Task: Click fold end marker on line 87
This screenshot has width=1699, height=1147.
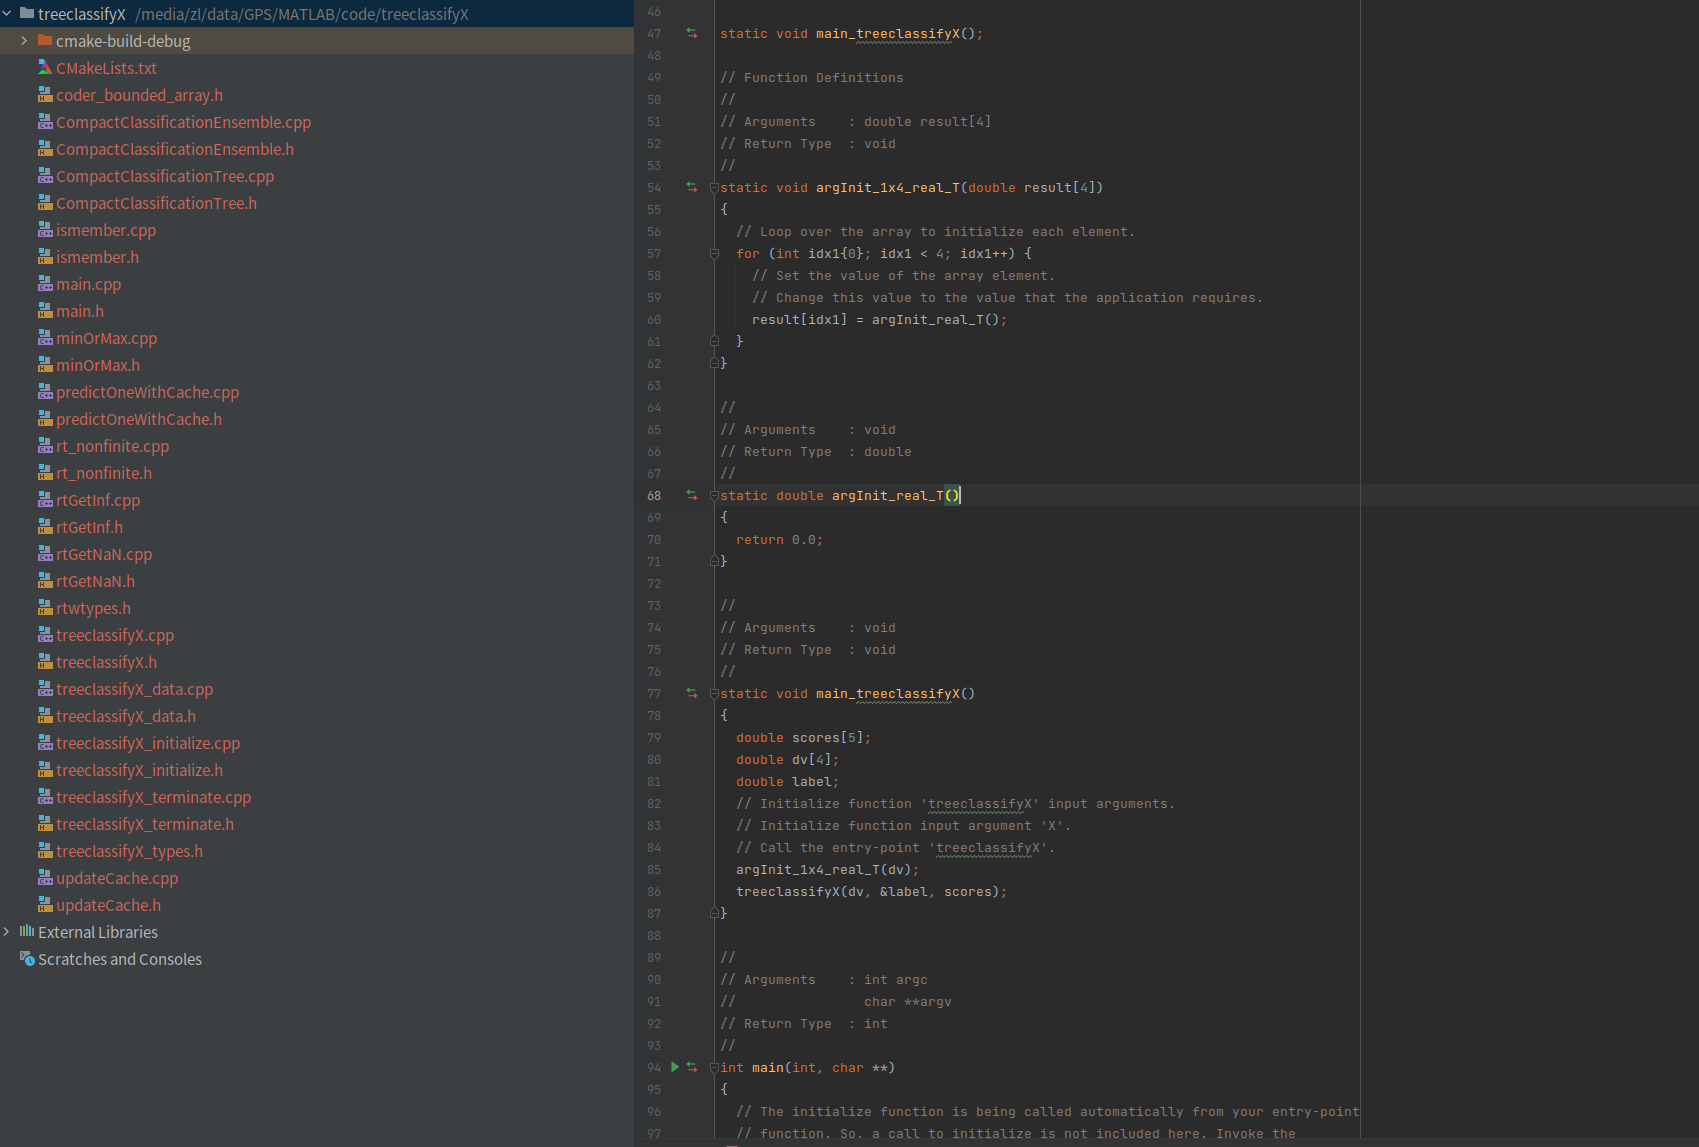Action: click(714, 913)
